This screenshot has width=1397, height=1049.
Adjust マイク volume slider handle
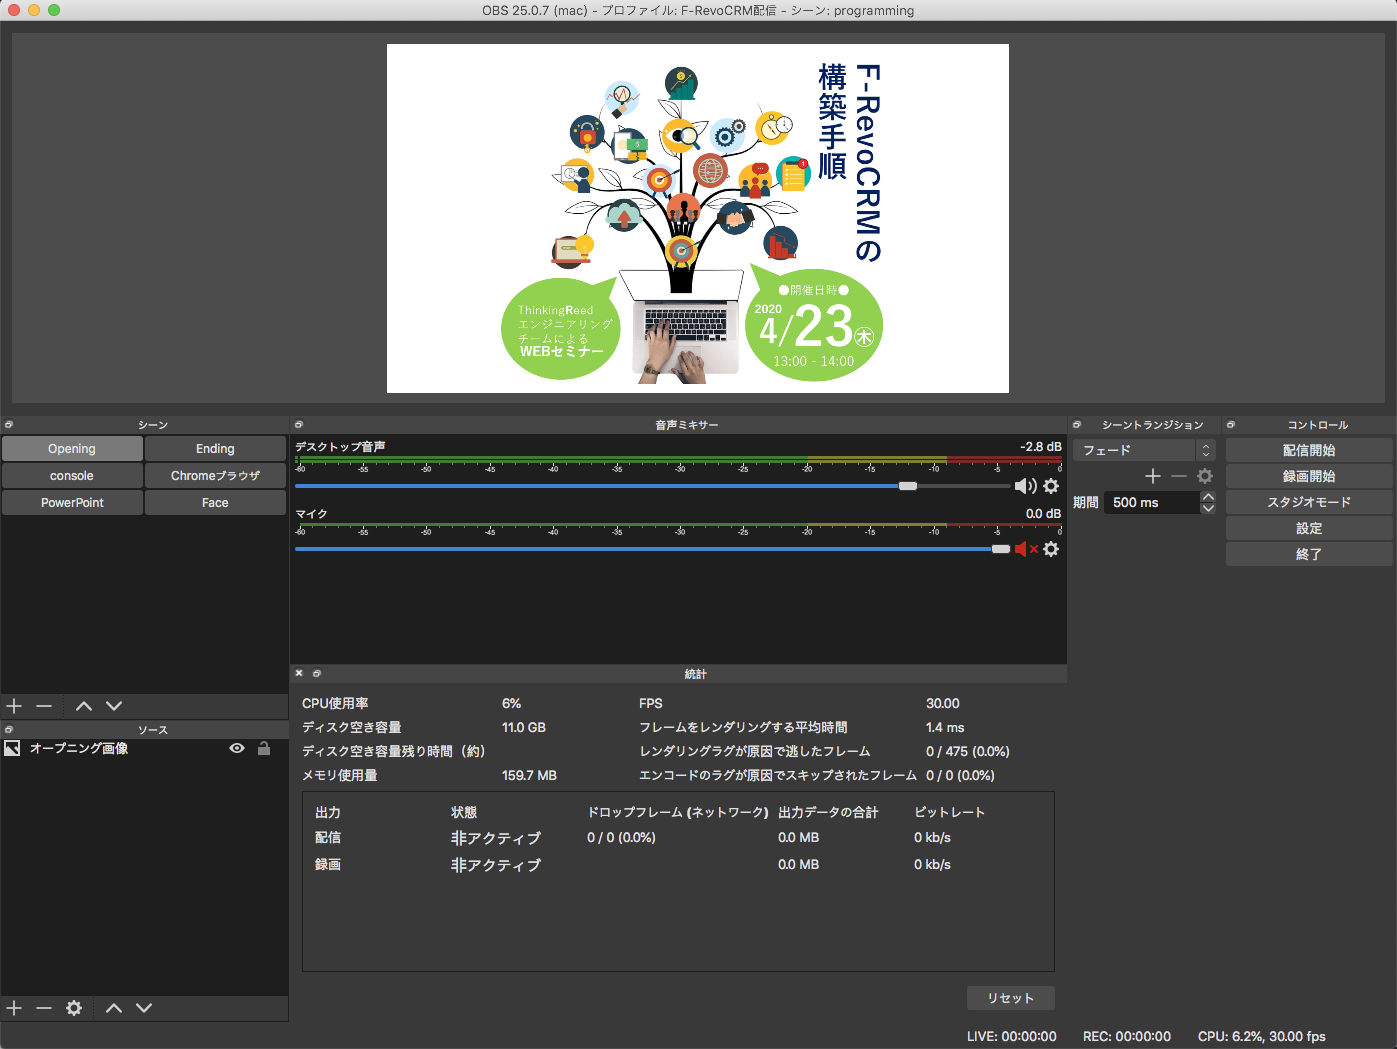1001,549
